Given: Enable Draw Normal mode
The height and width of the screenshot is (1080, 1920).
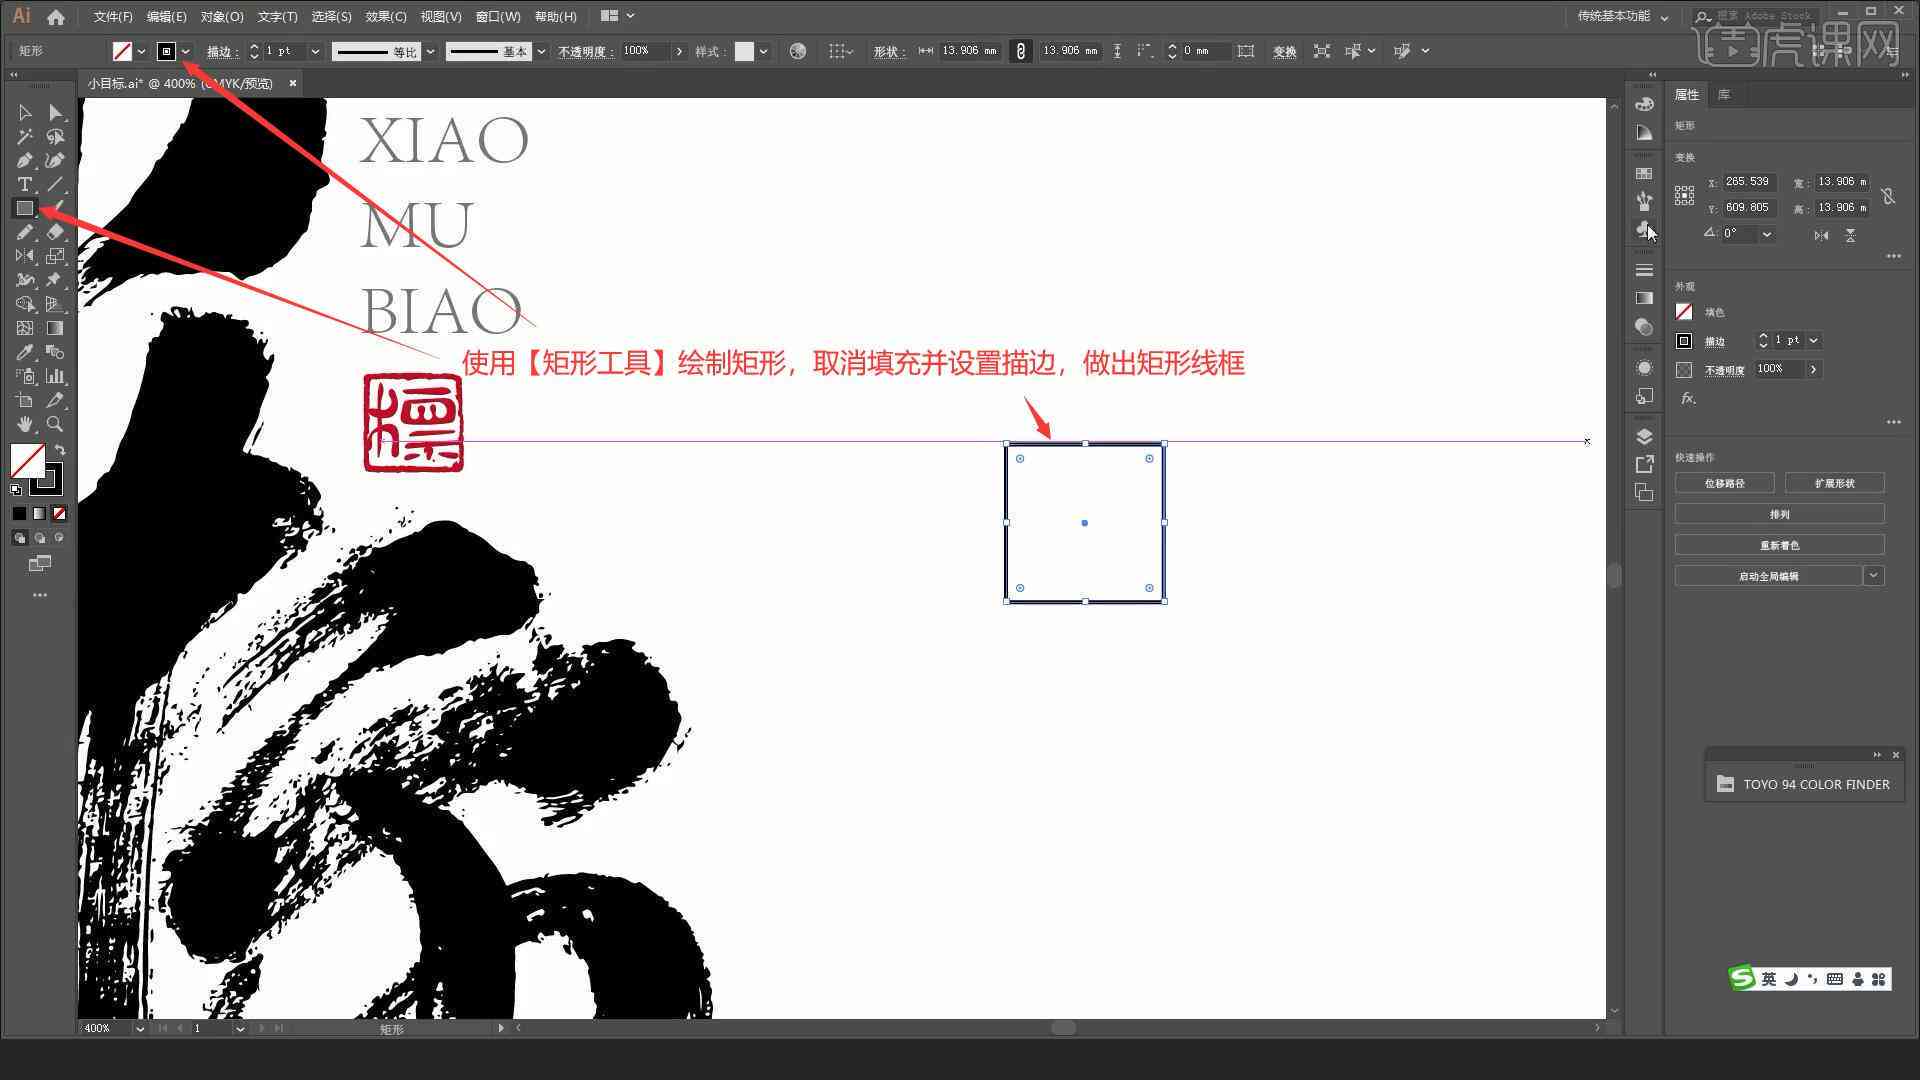Looking at the screenshot, I should (19, 538).
